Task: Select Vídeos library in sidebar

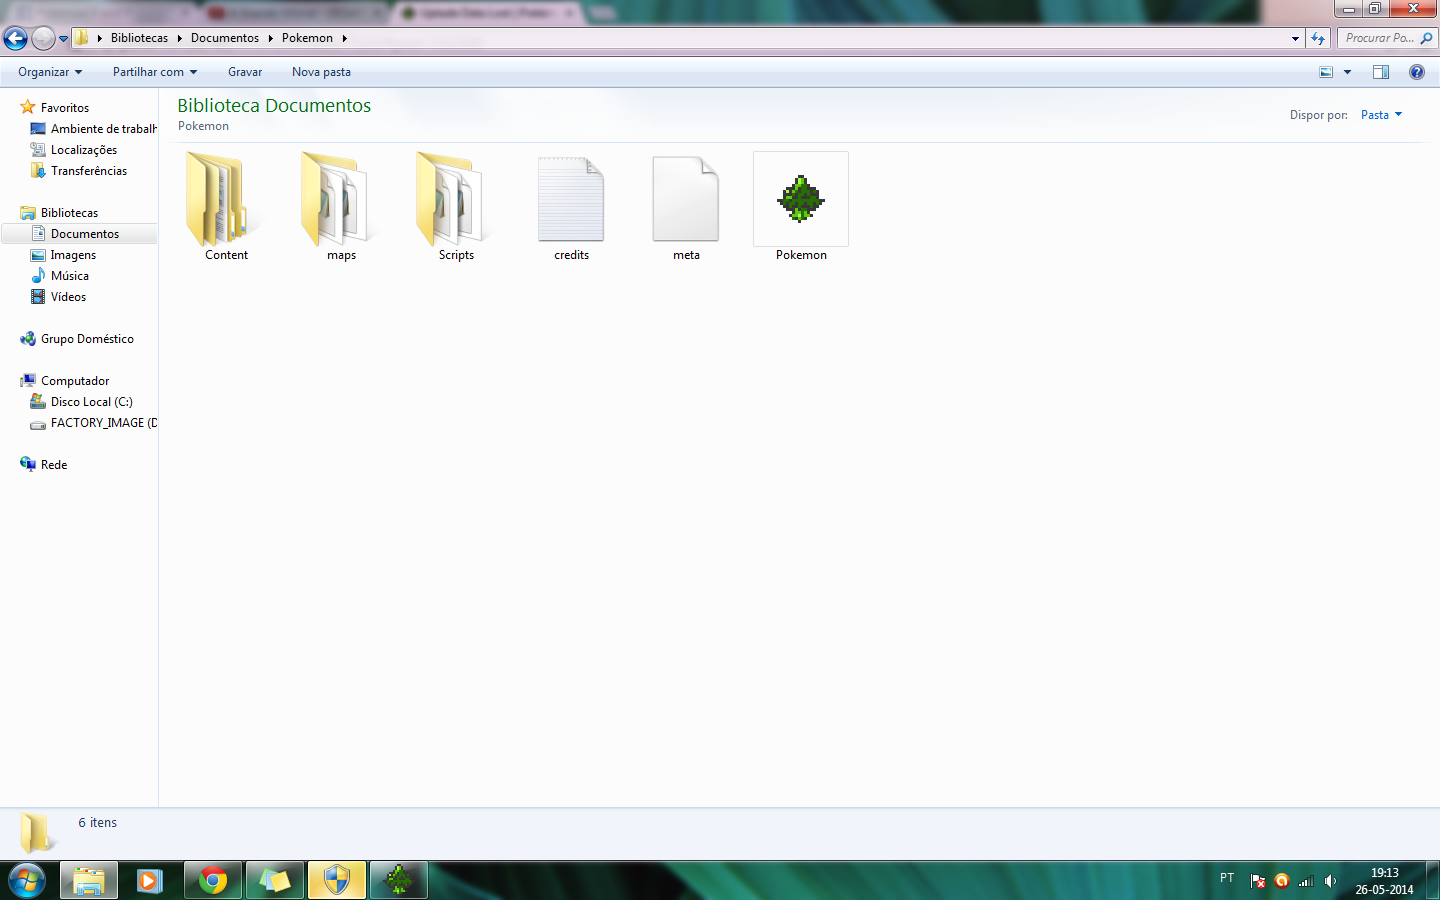Action: (x=68, y=297)
